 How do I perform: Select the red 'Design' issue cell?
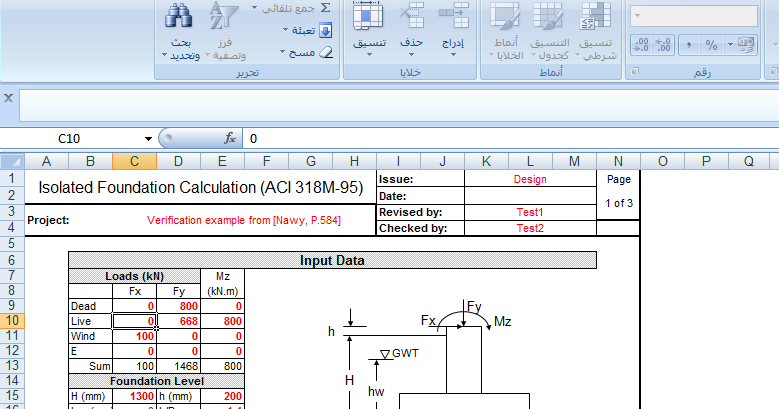(530, 179)
